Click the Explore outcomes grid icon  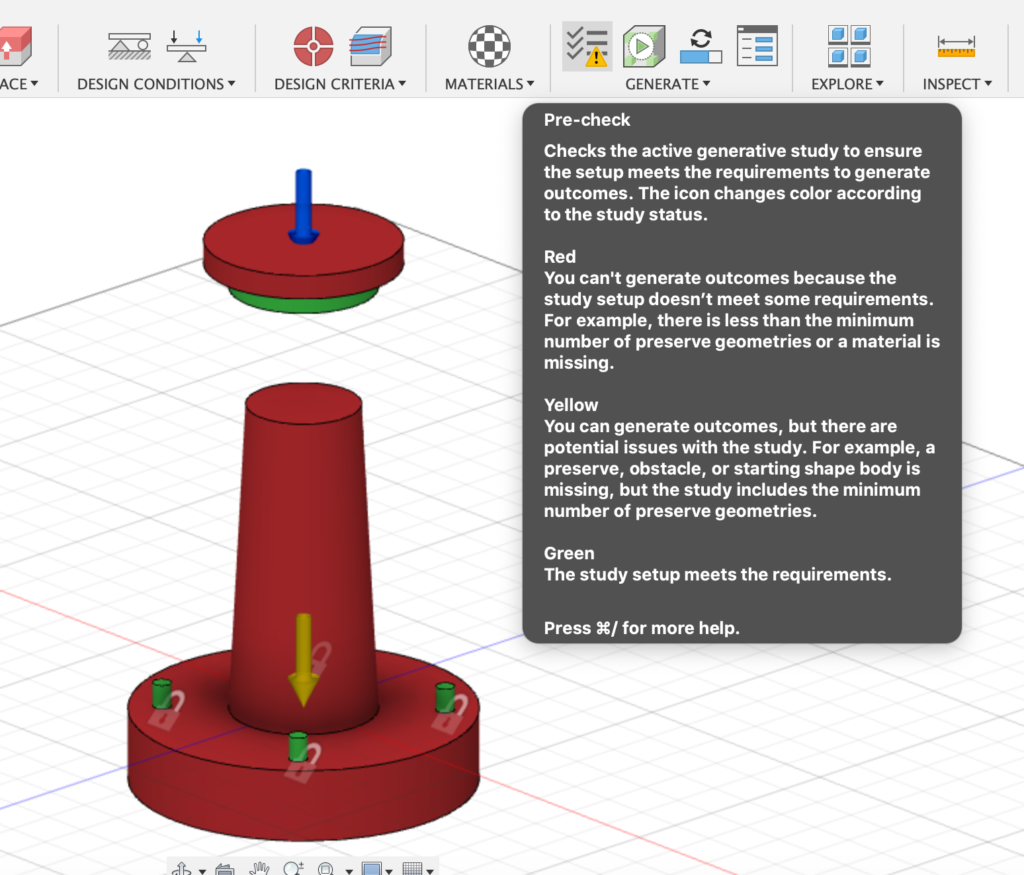[x=848, y=45]
